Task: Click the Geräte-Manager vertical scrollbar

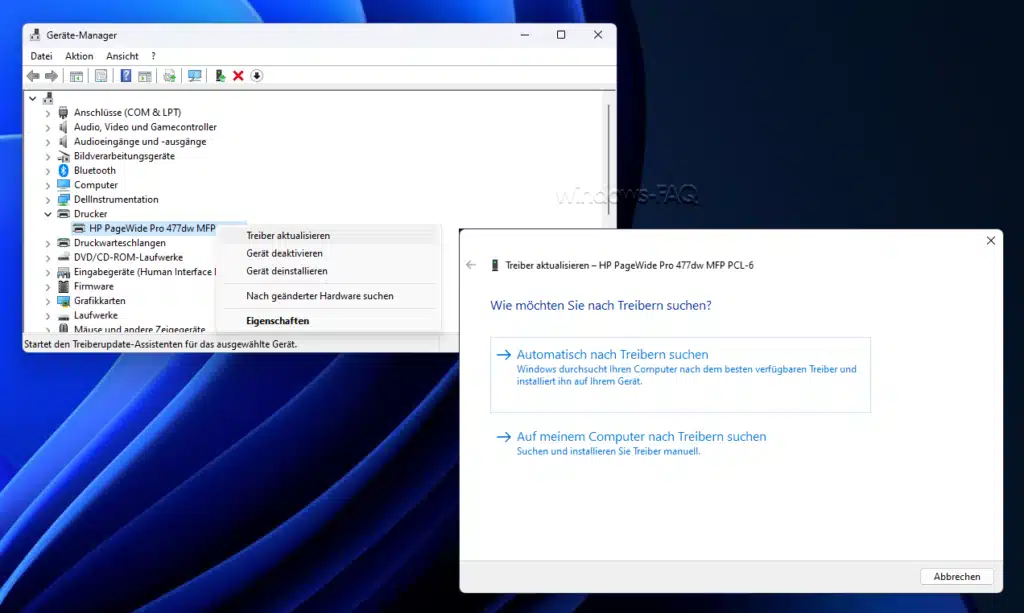Action: (609, 159)
